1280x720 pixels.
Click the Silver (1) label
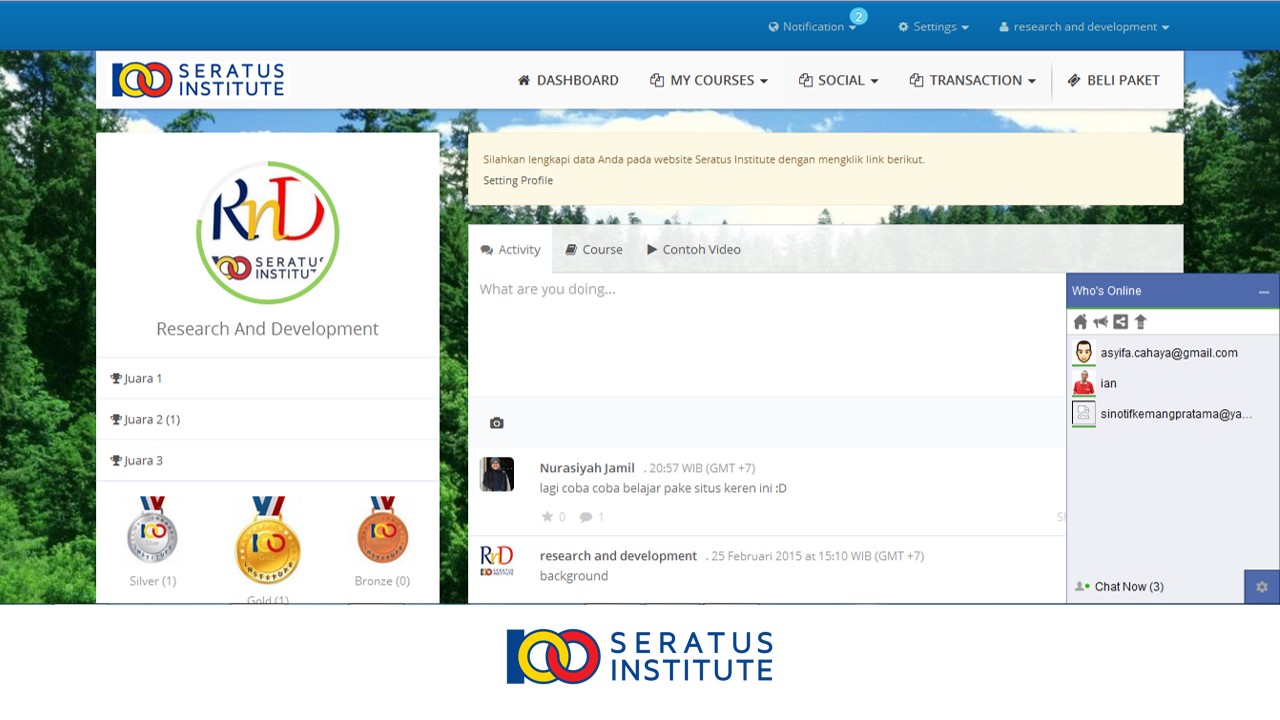coord(152,581)
